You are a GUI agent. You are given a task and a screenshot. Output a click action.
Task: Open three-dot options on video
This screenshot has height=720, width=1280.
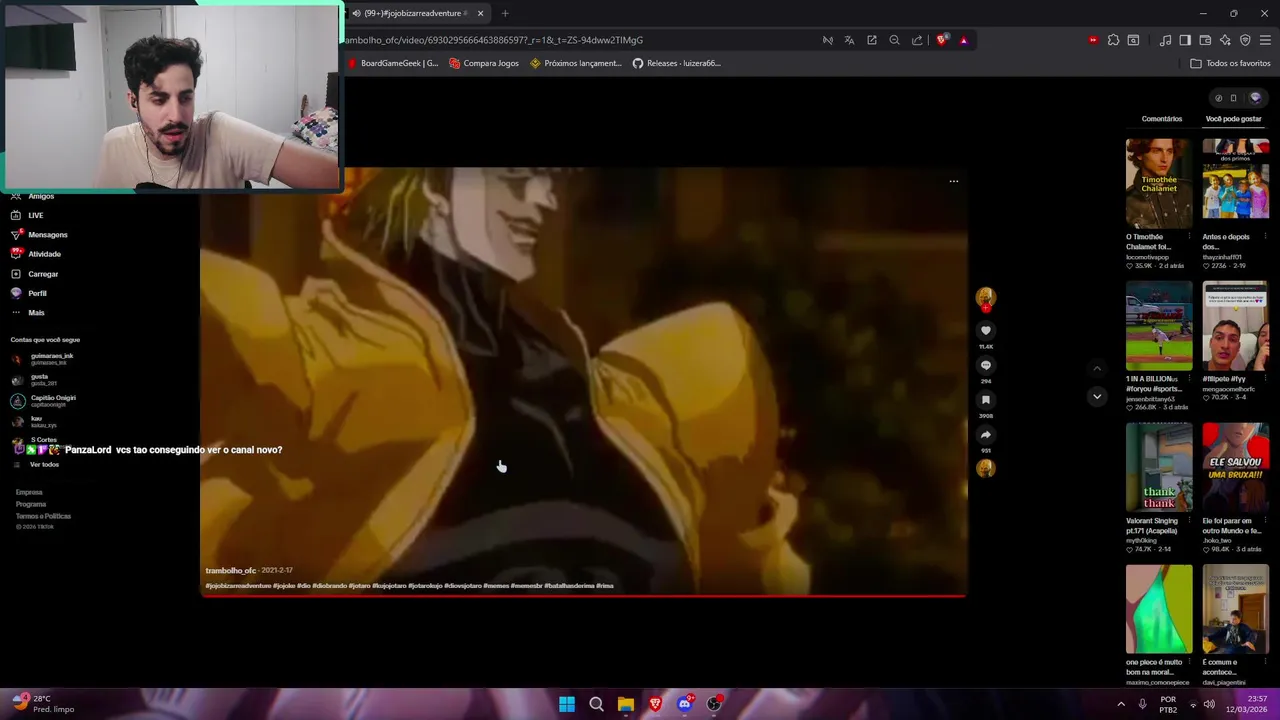953,181
